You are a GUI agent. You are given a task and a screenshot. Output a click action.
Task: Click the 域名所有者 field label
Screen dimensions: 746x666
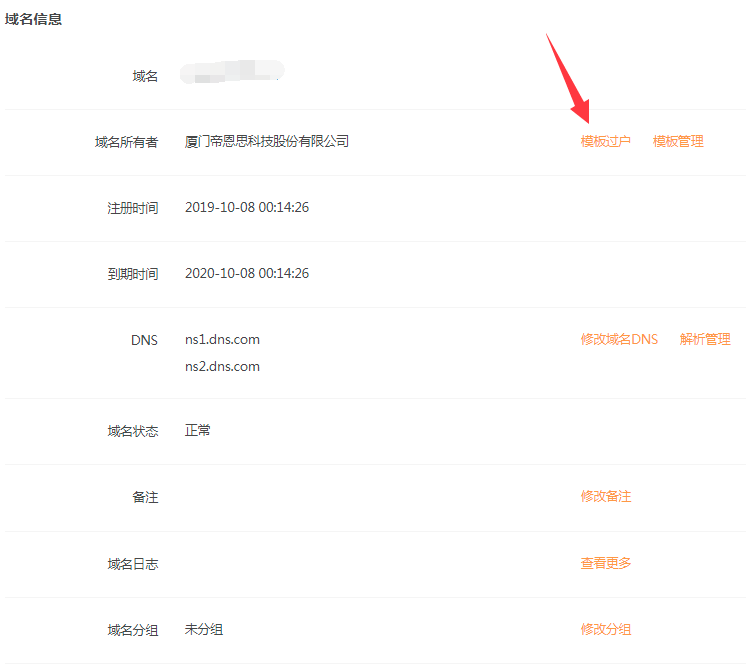pyautogui.click(x=126, y=143)
